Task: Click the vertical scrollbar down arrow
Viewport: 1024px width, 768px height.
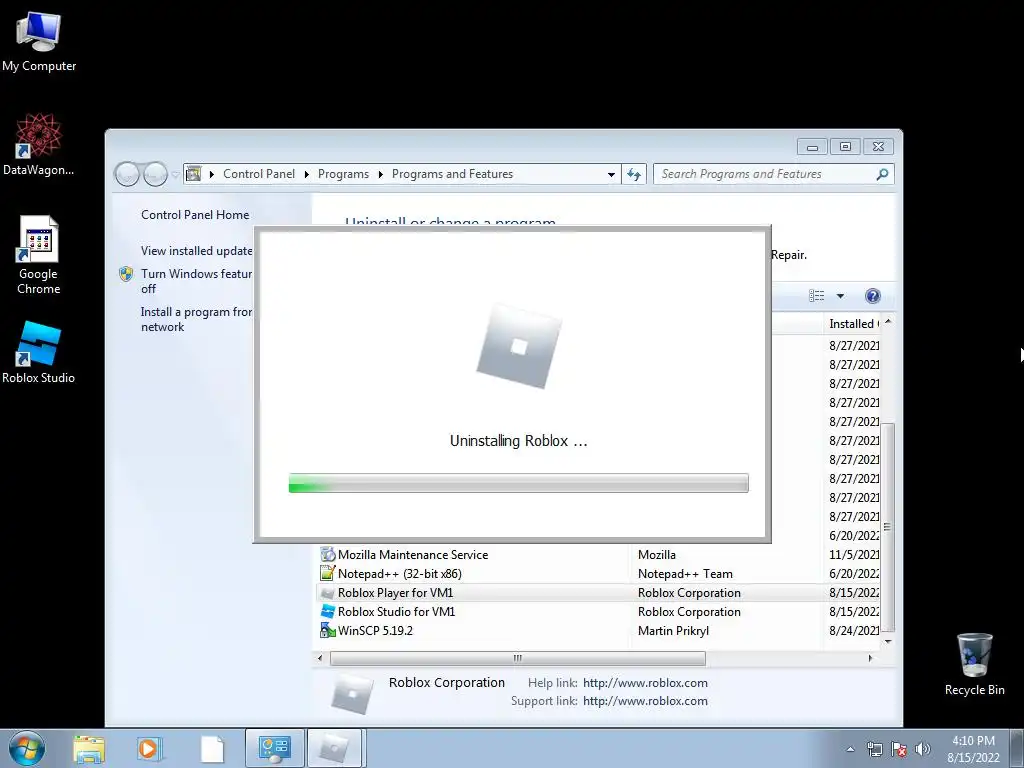Action: (888, 641)
